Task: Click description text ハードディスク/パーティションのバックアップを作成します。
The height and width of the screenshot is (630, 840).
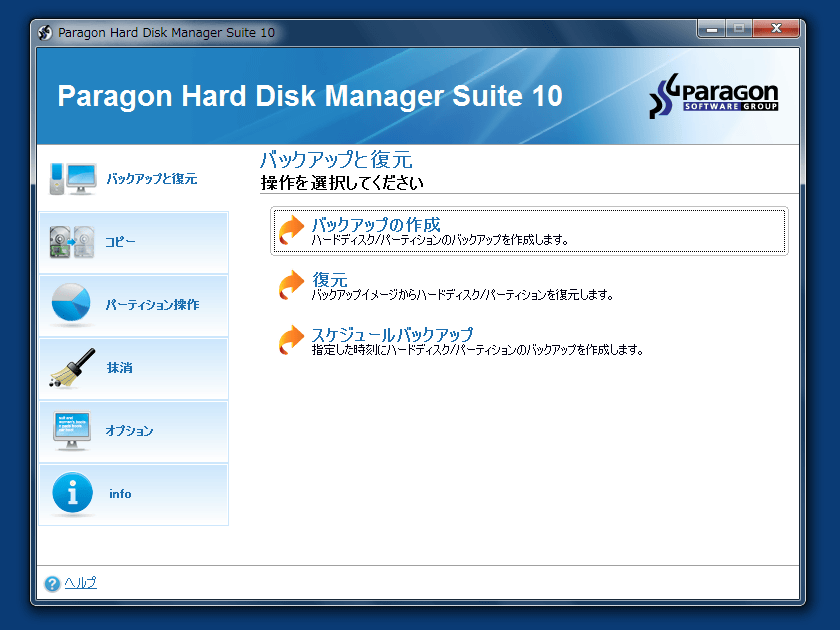Action: pos(440,240)
